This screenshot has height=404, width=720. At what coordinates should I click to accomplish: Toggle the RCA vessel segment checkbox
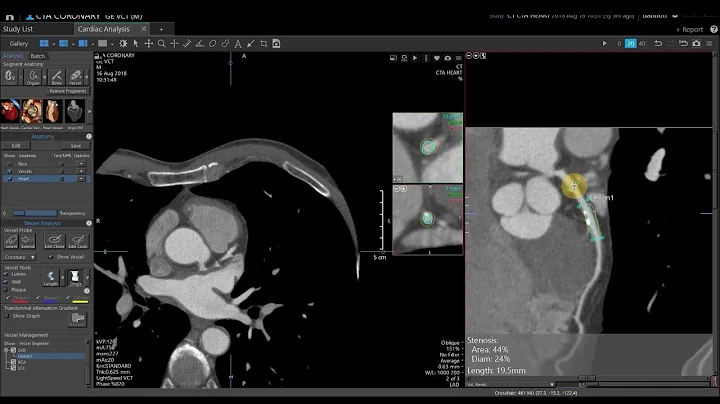[13, 362]
